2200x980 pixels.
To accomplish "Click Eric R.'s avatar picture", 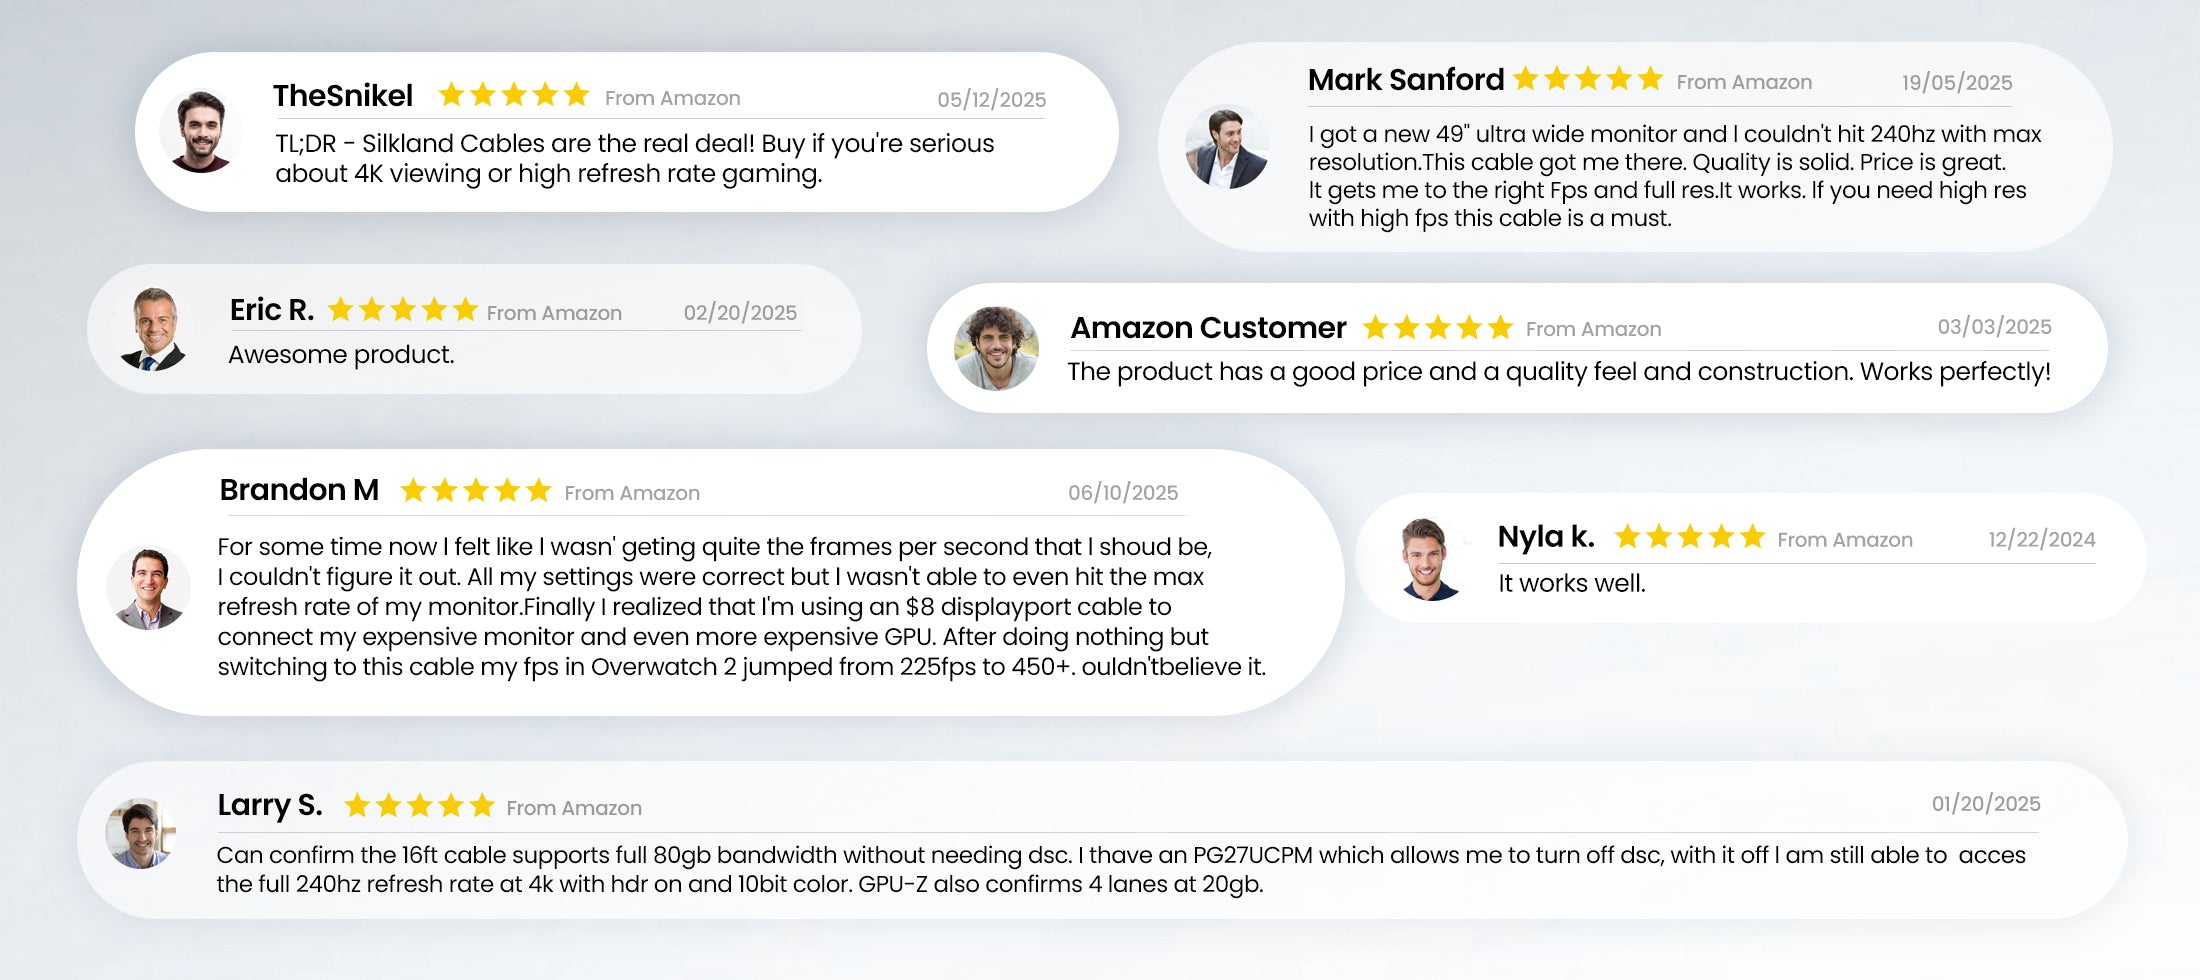I will 154,329.
